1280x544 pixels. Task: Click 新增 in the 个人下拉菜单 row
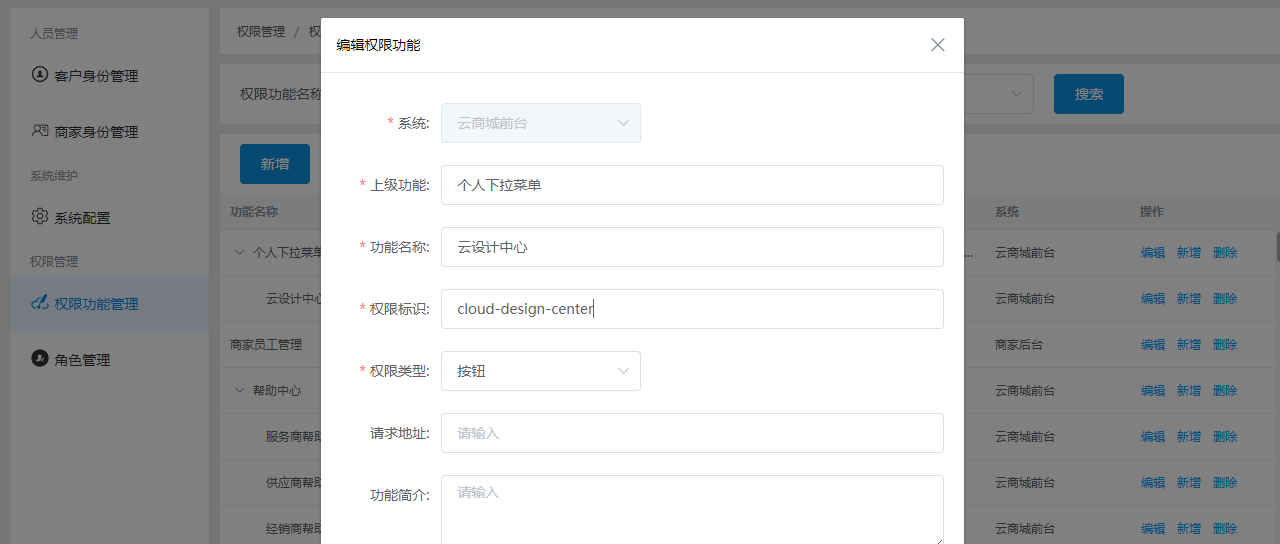point(1189,253)
